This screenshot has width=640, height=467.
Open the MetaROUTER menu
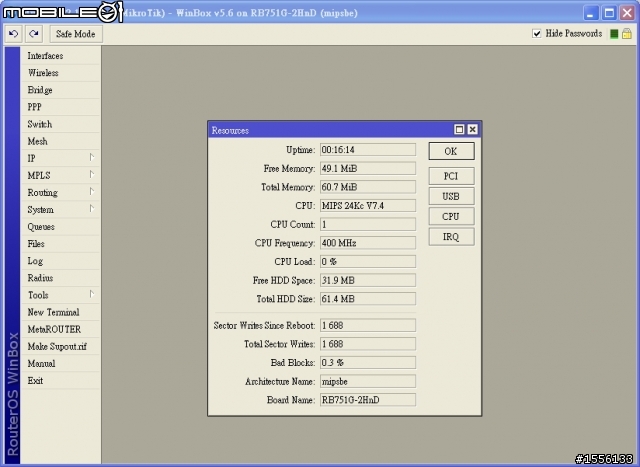60,329
